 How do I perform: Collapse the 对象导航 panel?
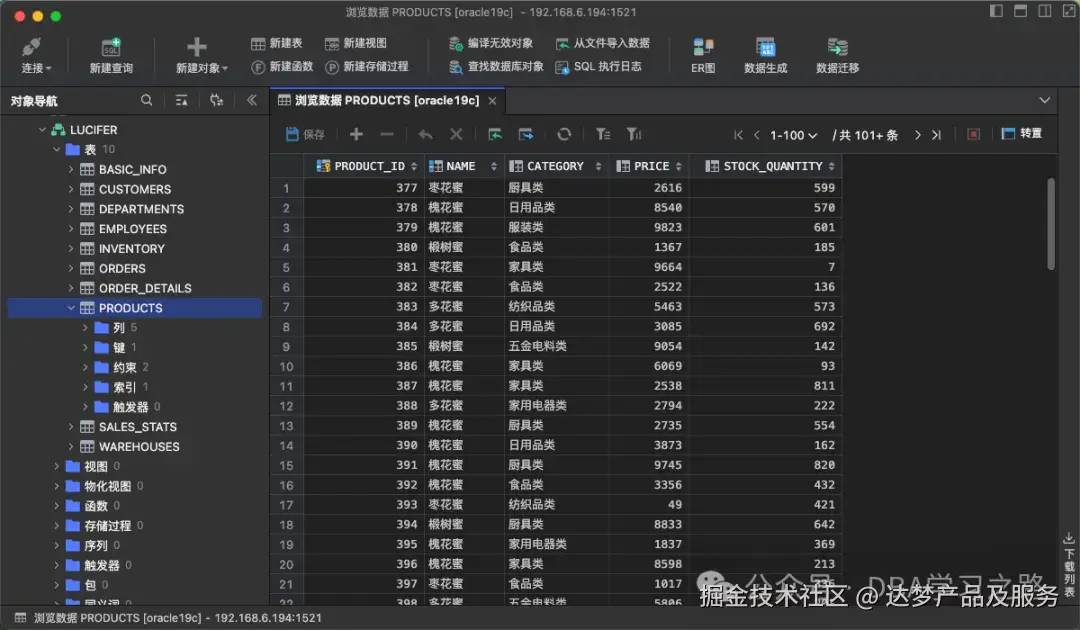coord(251,101)
